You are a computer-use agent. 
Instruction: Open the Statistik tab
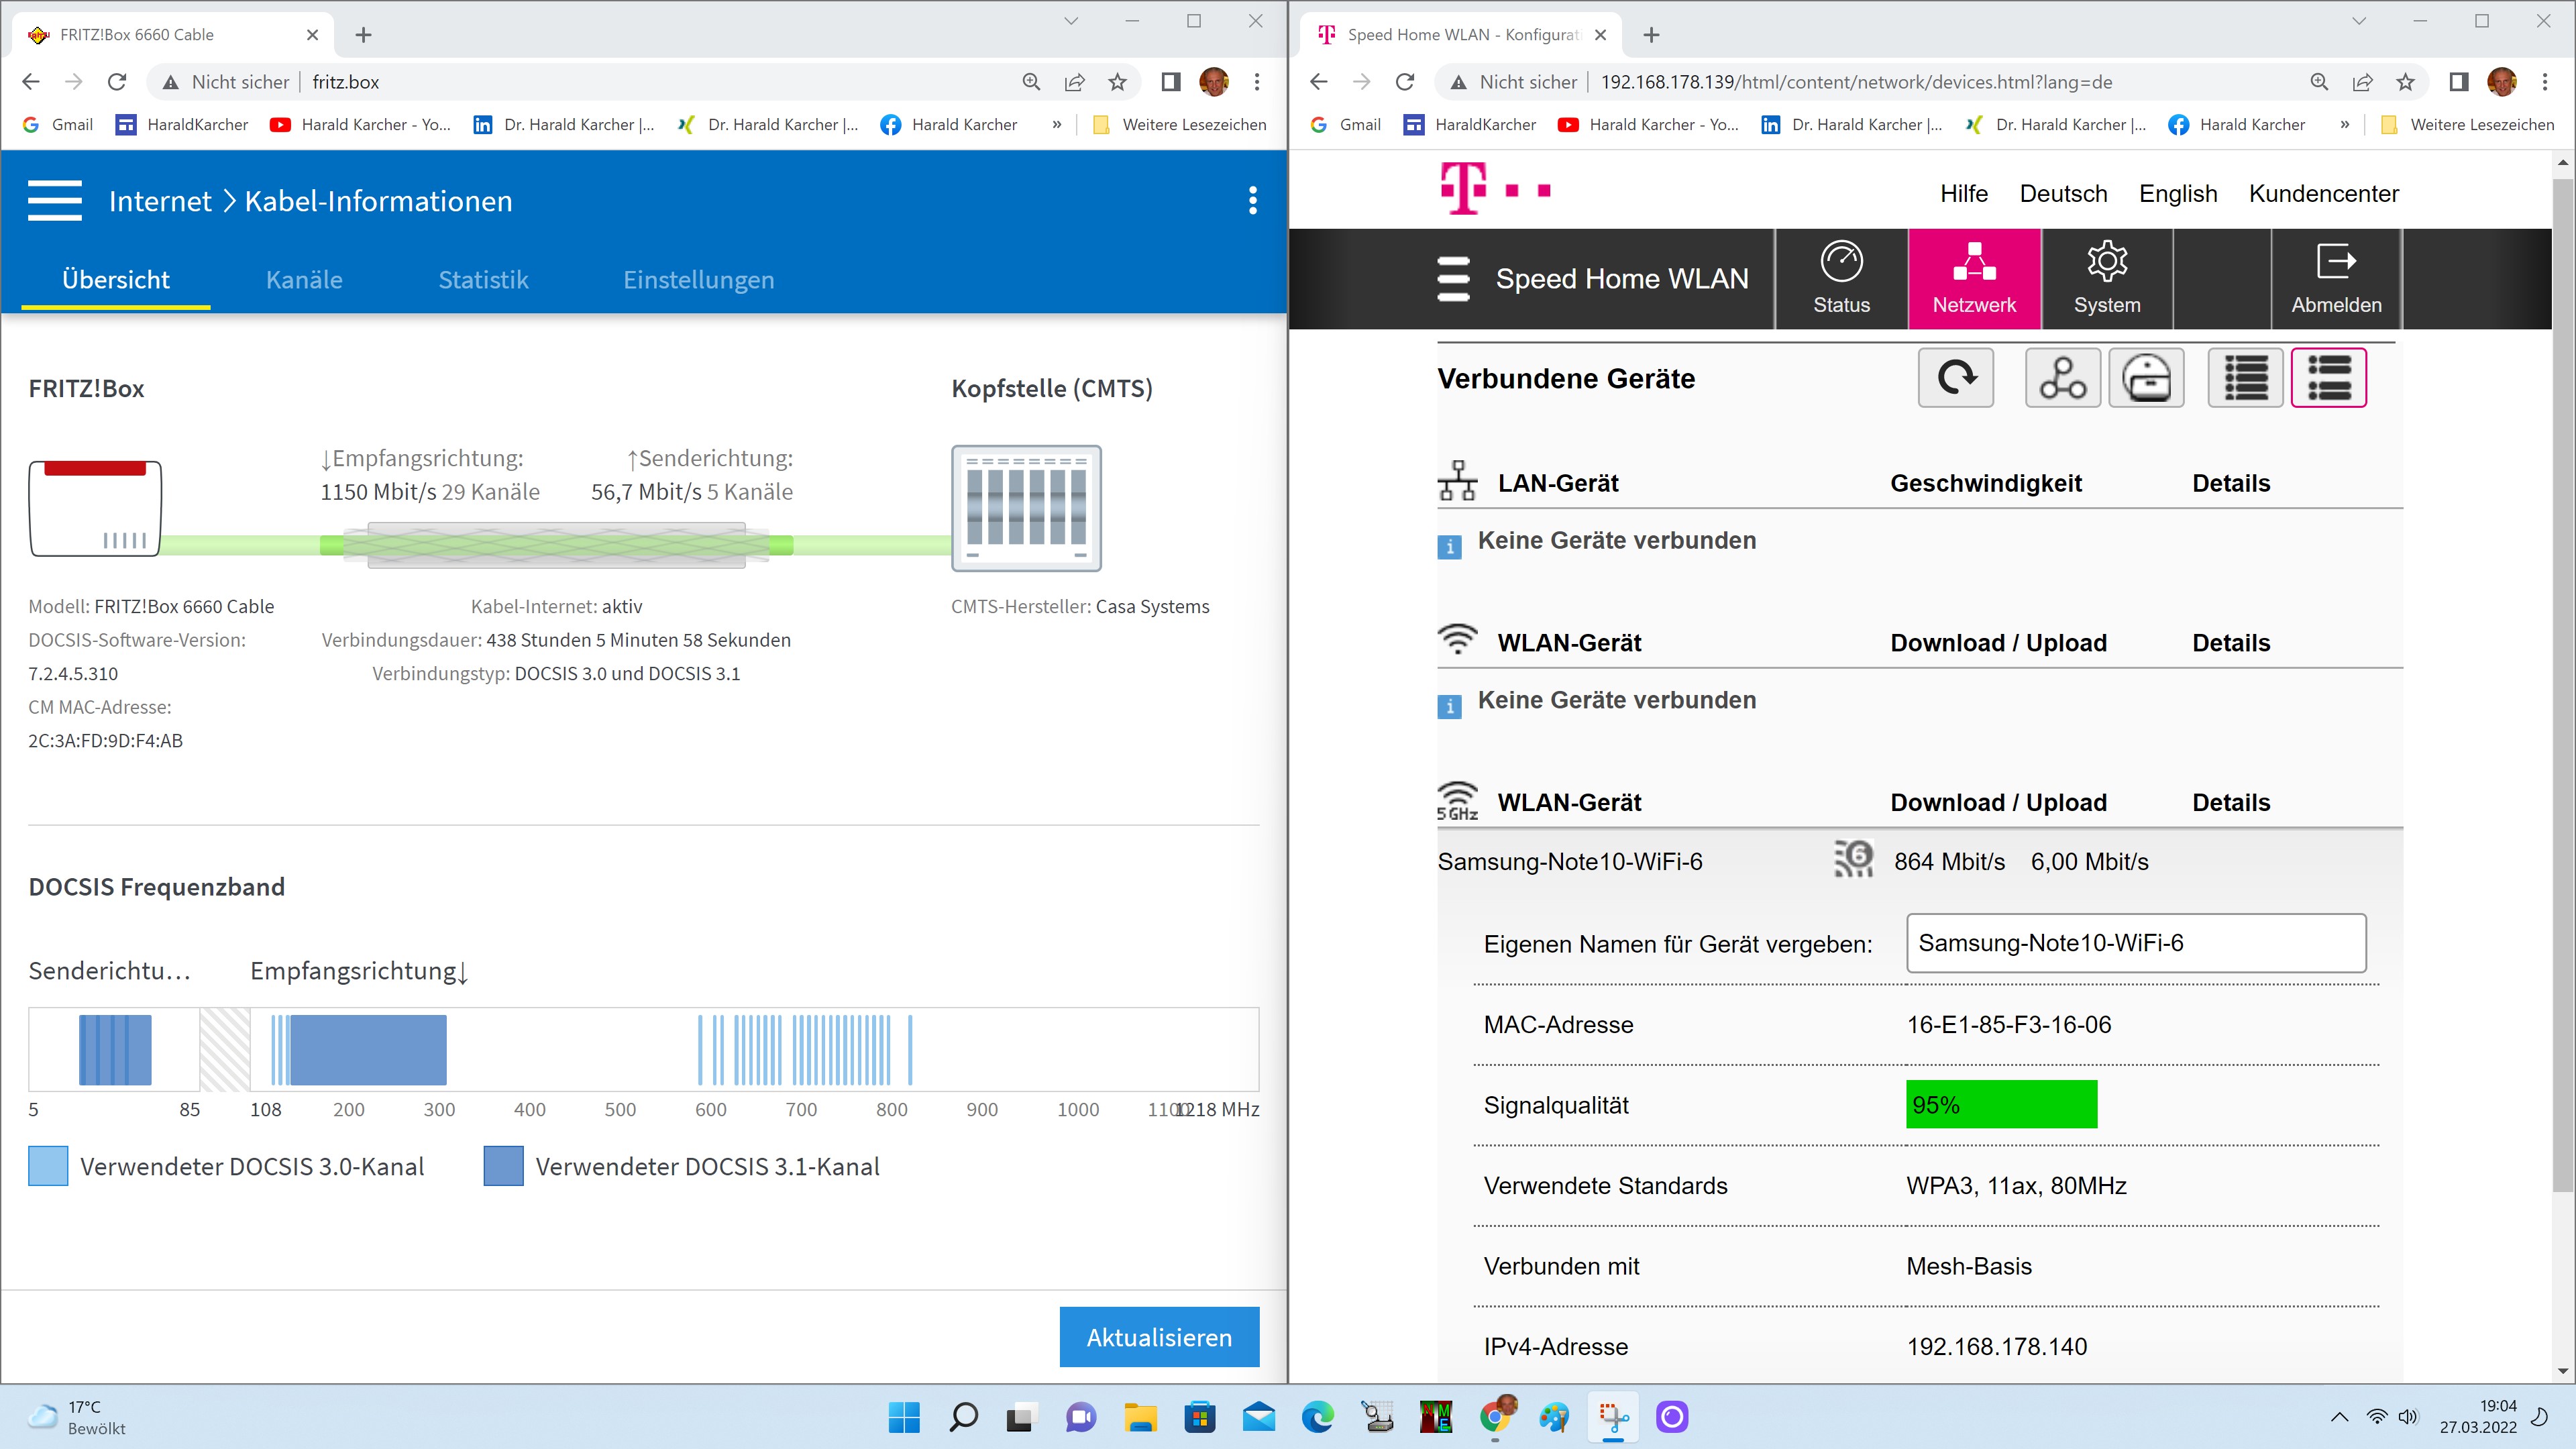click(x=483, y=280)
